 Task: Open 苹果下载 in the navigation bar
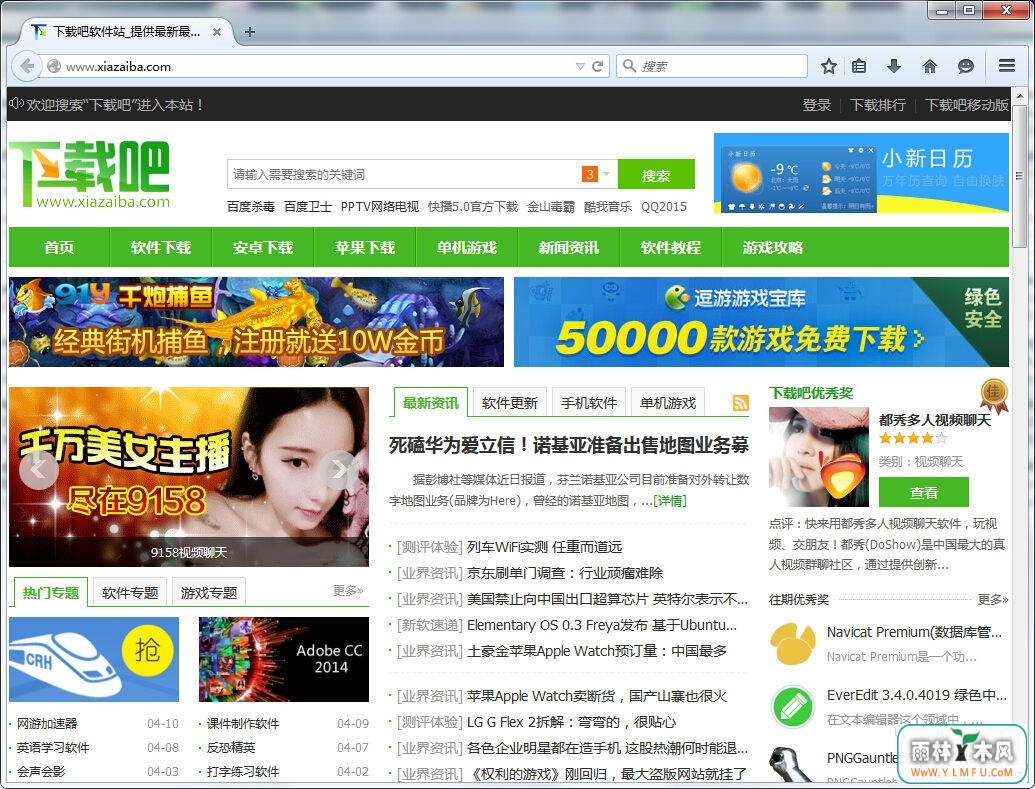365,248
